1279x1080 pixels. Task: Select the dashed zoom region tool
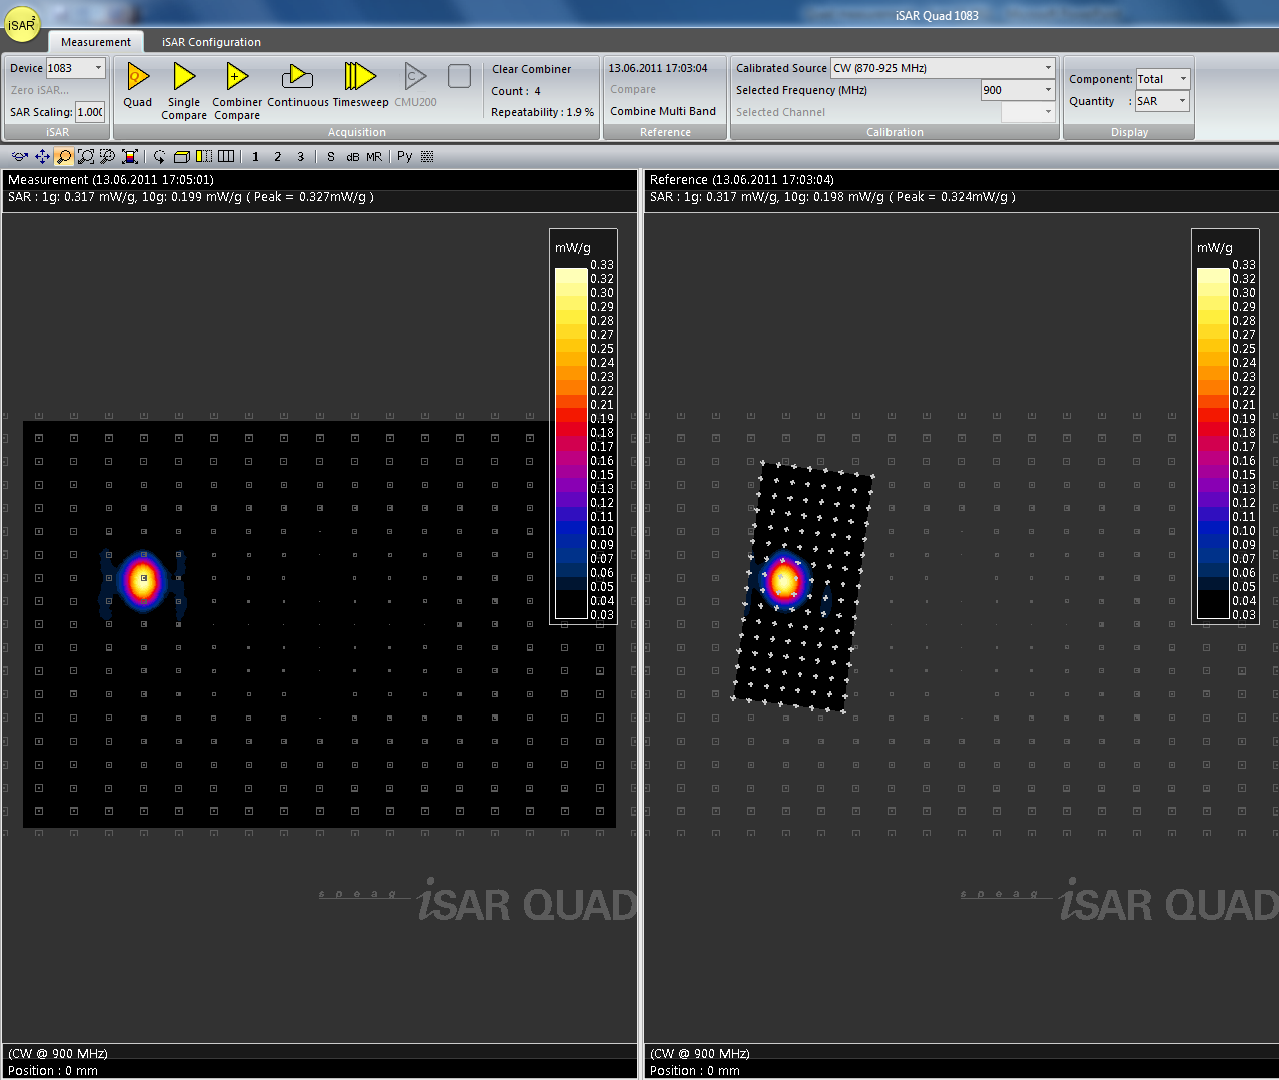107,156
